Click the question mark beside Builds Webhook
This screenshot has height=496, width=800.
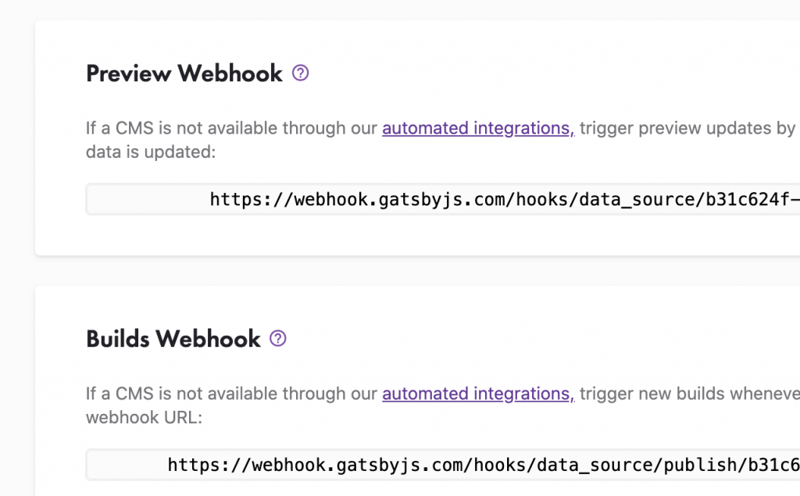coord(278,339)
